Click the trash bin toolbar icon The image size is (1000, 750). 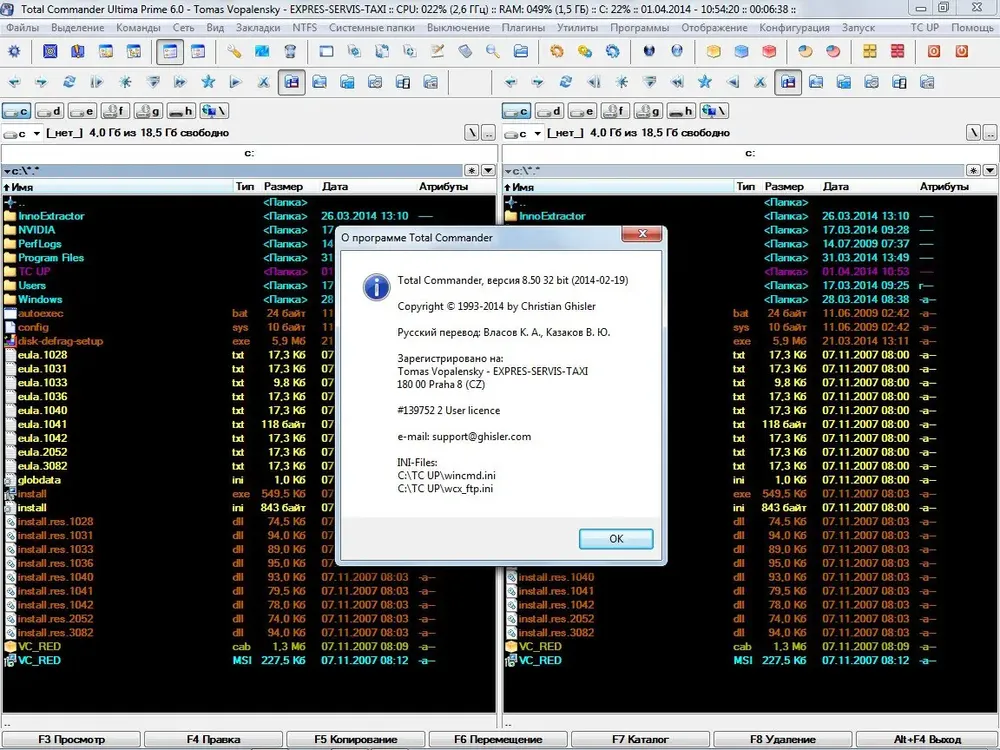(290, 52)
